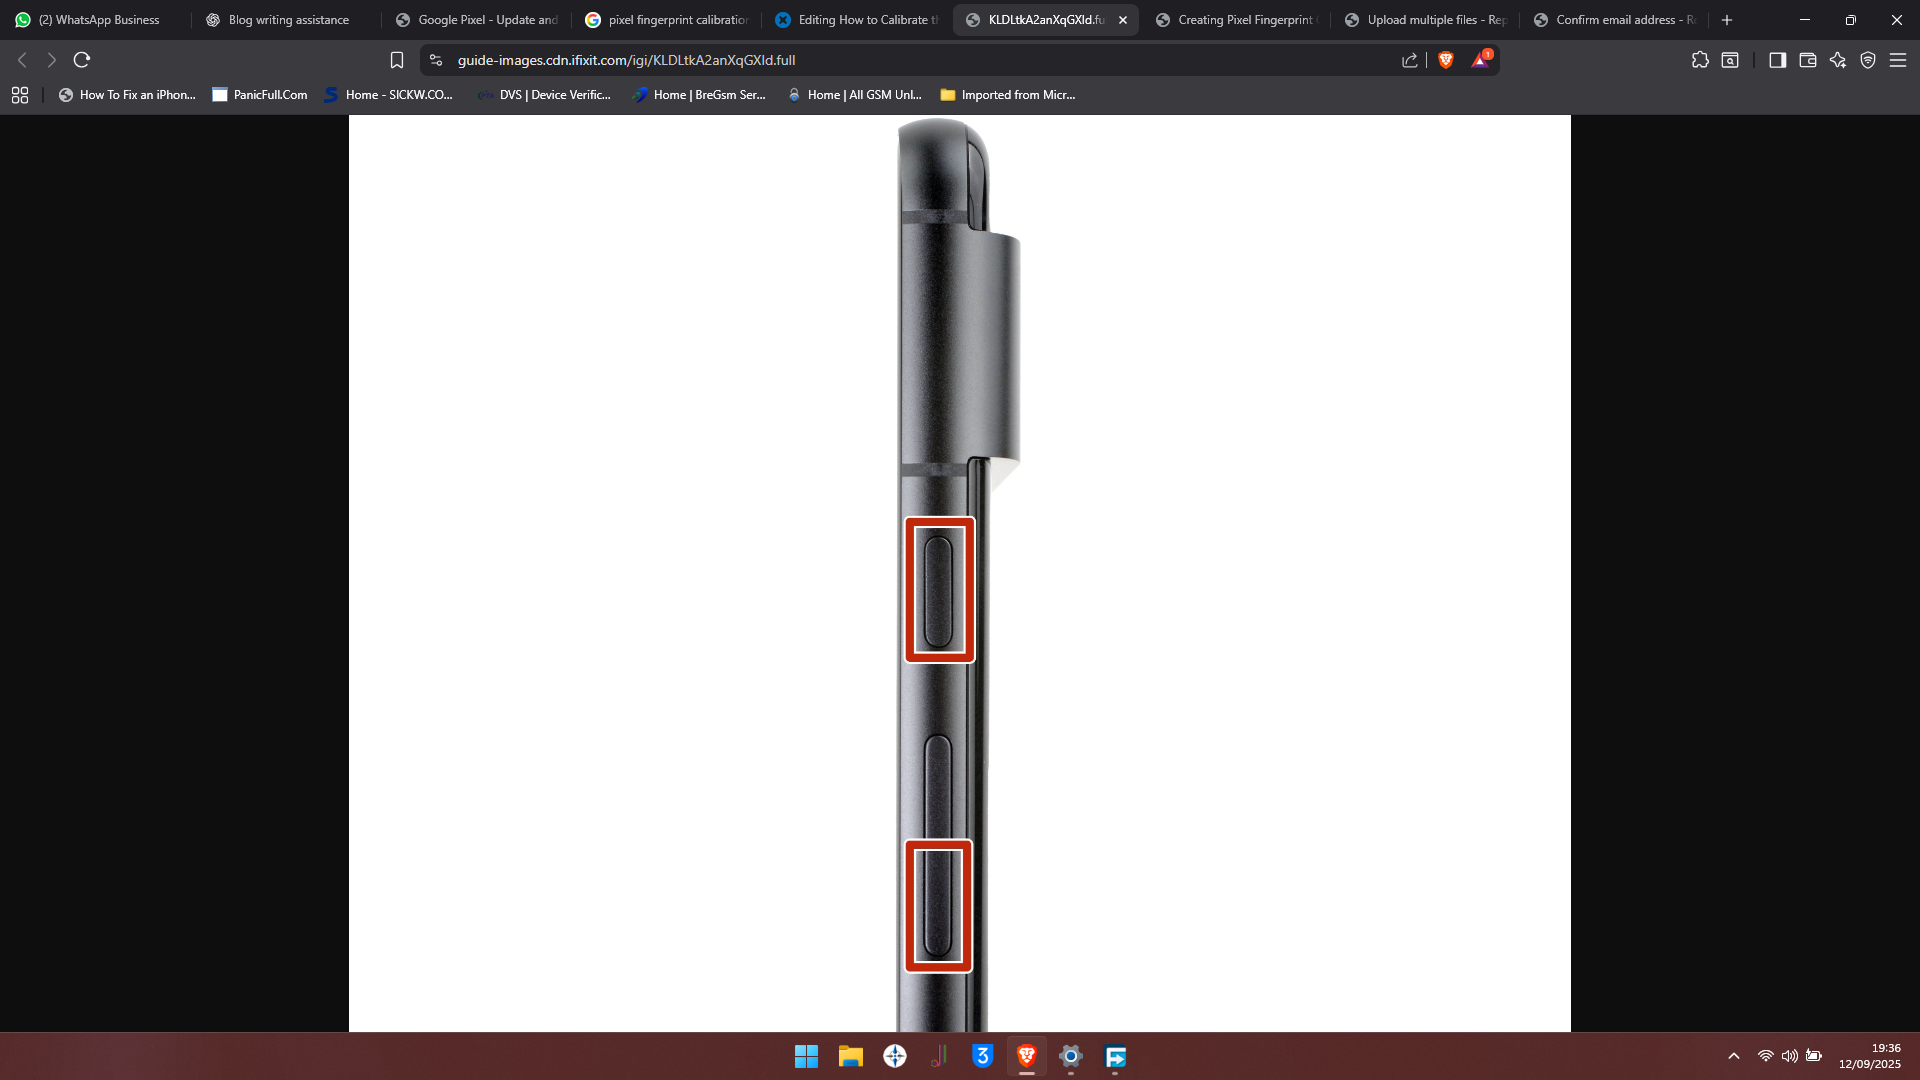1920x1080 pixels.
Task: Open Imported from Micr... bookmarks folder
Action: point(1007,95)
